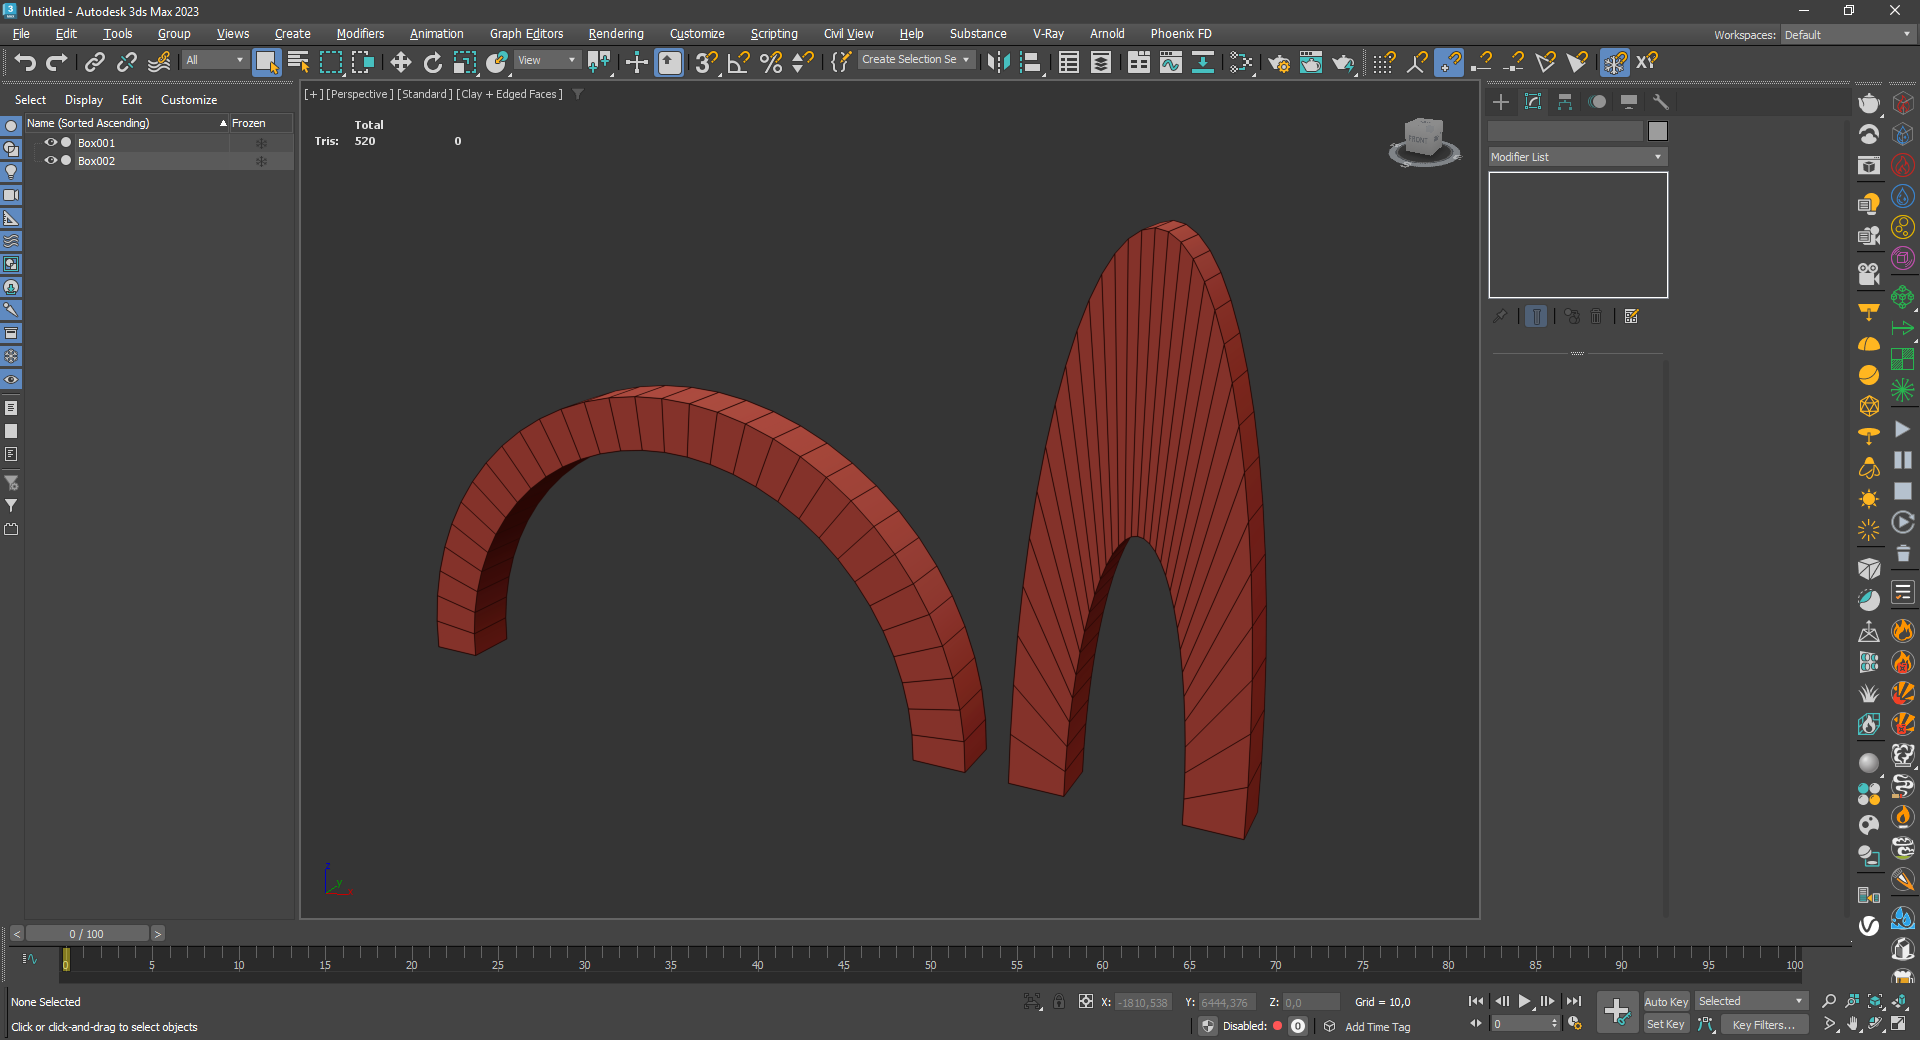Activate the Select and Rotate tool
This screenshot has height=1040, width=1920.
[432, 63]
